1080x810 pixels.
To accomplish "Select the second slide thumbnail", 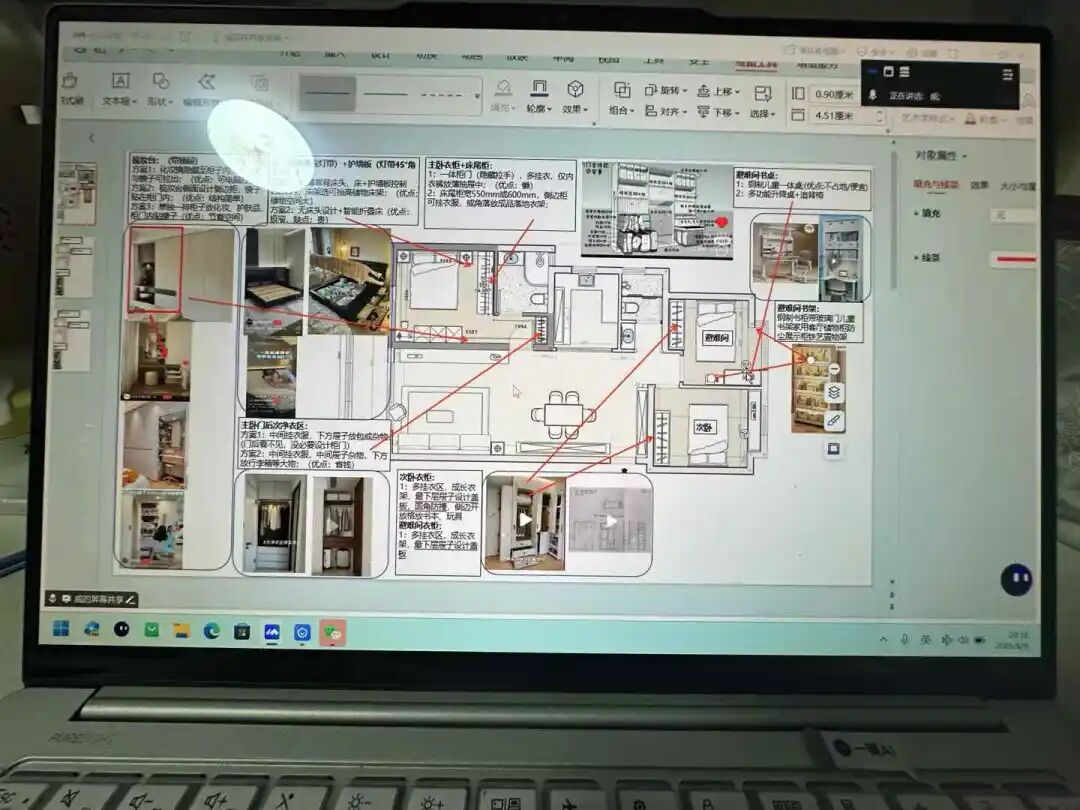I will pyautogui.click(x=76, y=267).
